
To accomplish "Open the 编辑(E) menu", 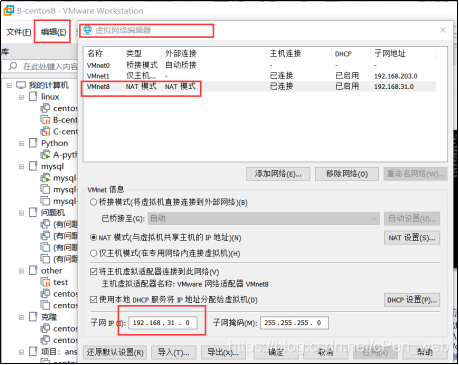I will [53, 32].
